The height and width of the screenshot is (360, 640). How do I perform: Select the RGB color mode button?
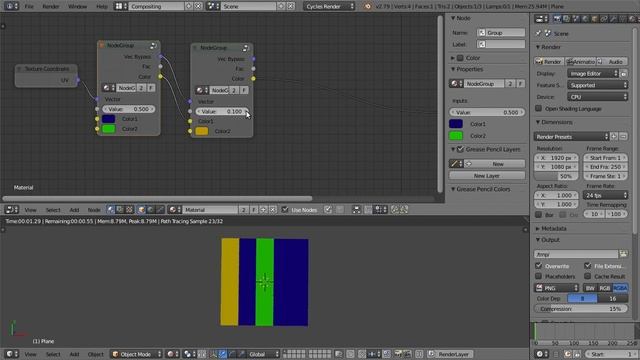[605, 288]
